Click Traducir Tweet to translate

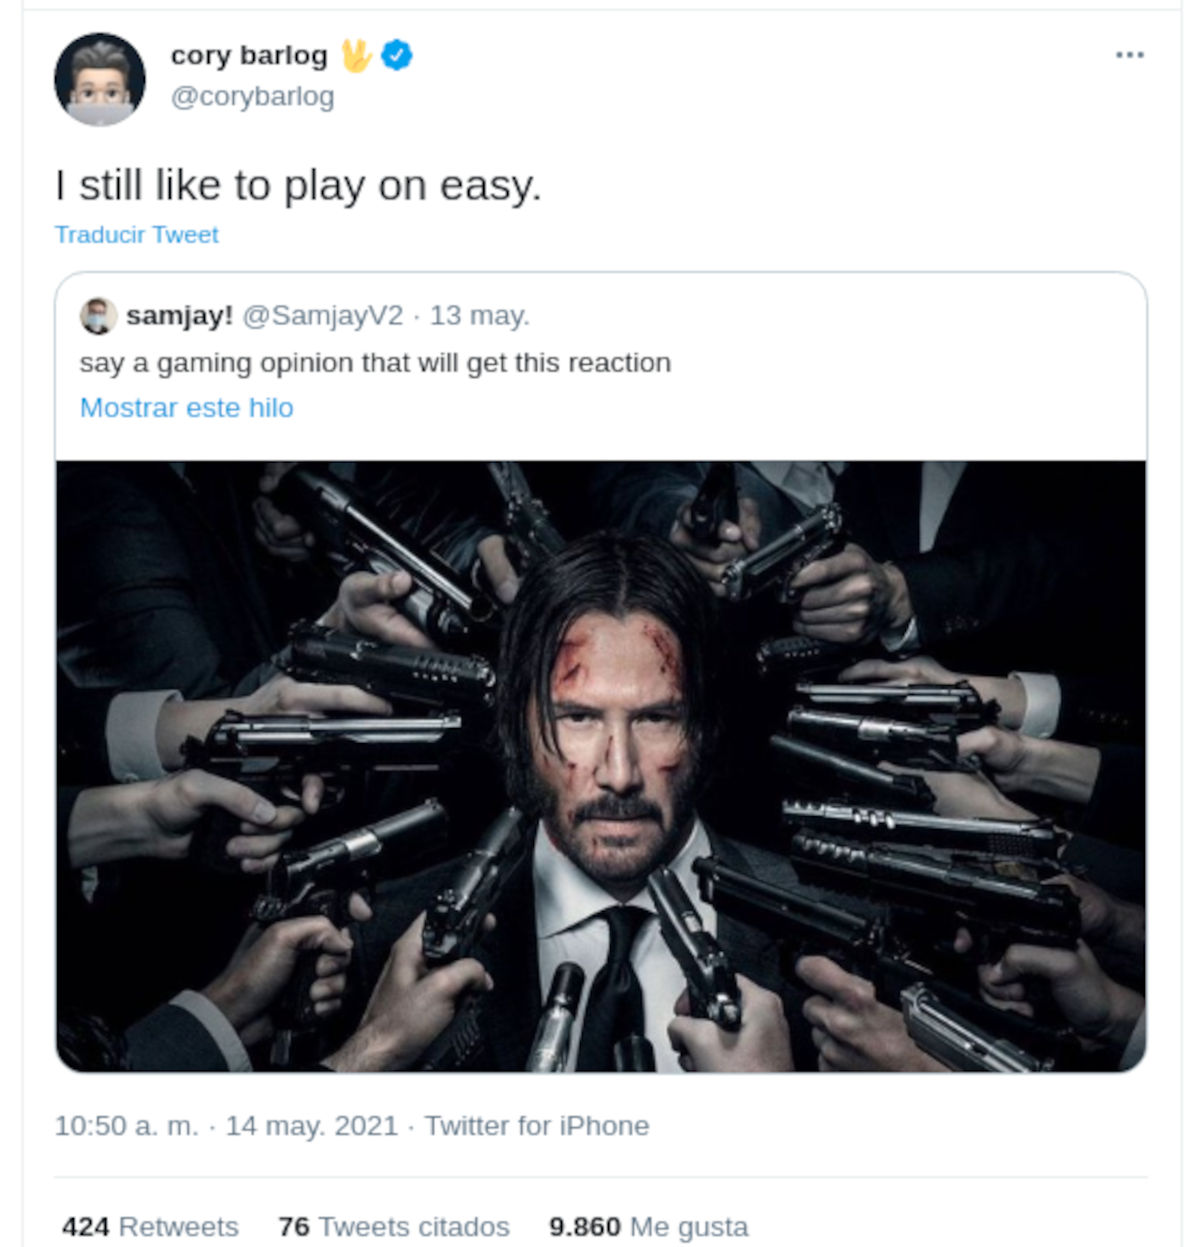[136, 235]
